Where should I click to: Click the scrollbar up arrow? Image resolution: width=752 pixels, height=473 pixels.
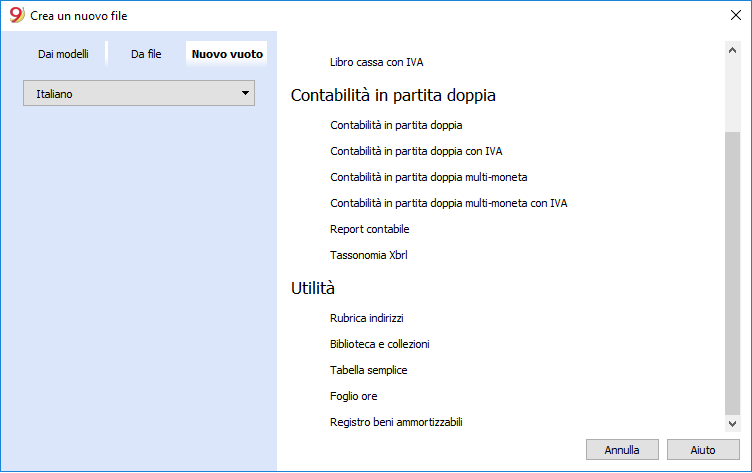pyautogui.click(x=732, y=50)
